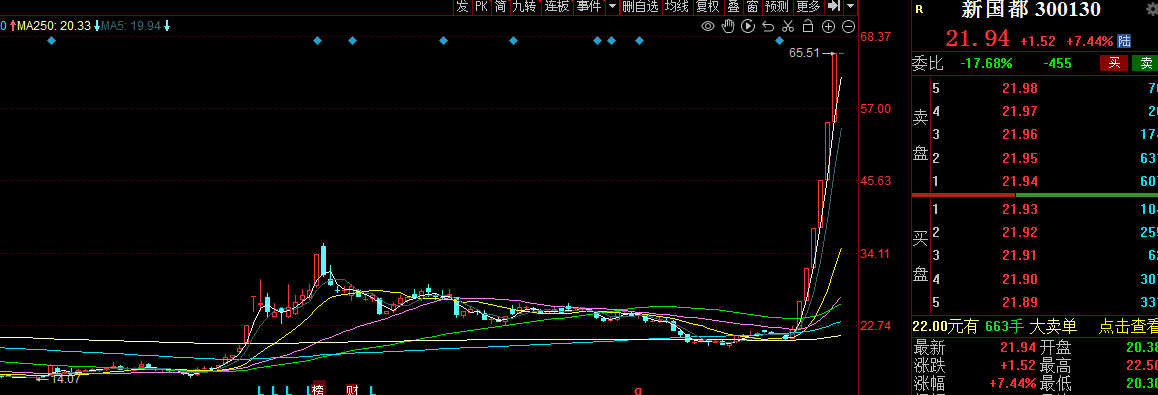The width and height of the screenshot is (1158, 395).
Task: Click the 榜 marker below chart
Action: click(x=318, y=389)
